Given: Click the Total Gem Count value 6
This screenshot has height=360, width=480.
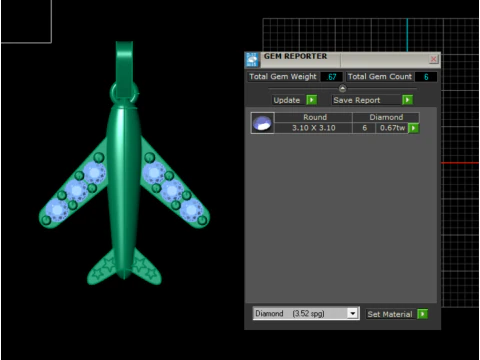Looking at the screenshot, I should [x=426, y=77].
